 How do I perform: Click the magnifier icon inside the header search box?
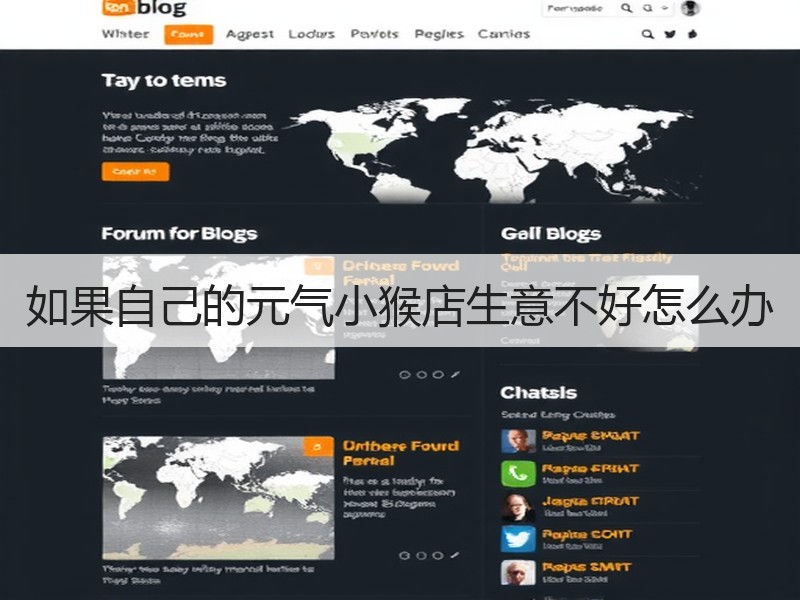click(x=626, y=8)
